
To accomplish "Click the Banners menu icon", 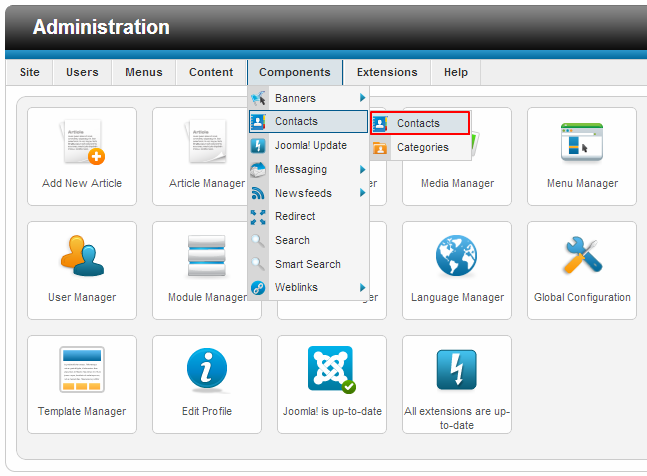I will 258,98.
